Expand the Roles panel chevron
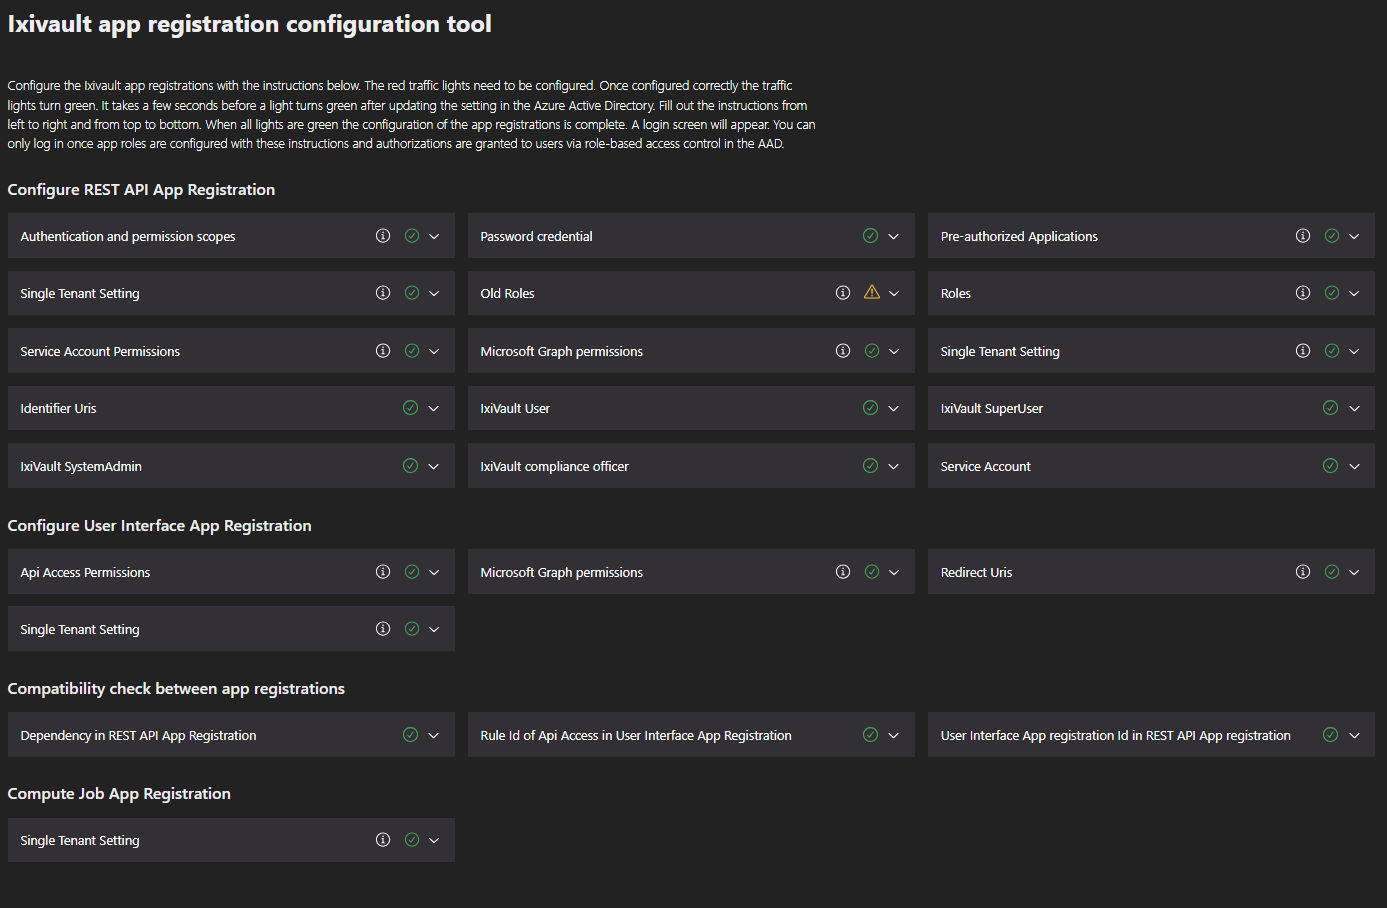 1354,294
